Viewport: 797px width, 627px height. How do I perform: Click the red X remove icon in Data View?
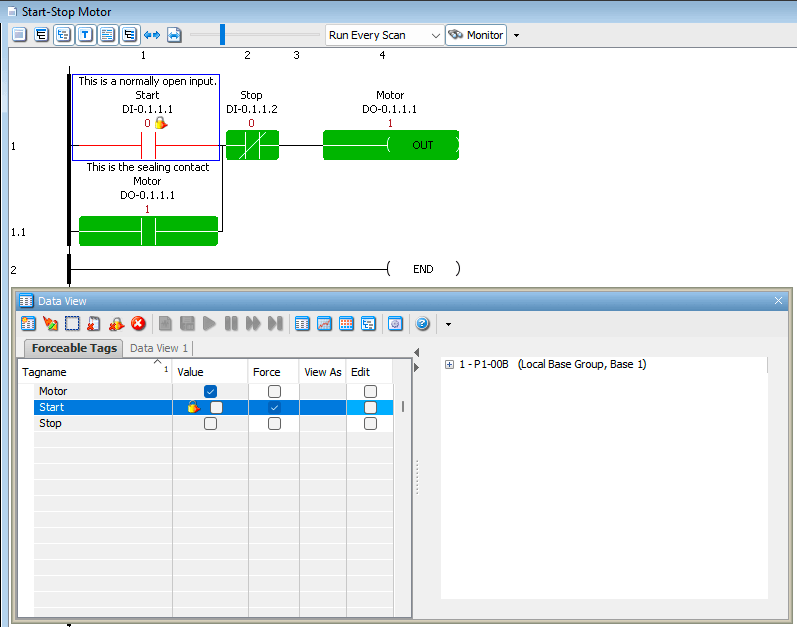point(138,324)
